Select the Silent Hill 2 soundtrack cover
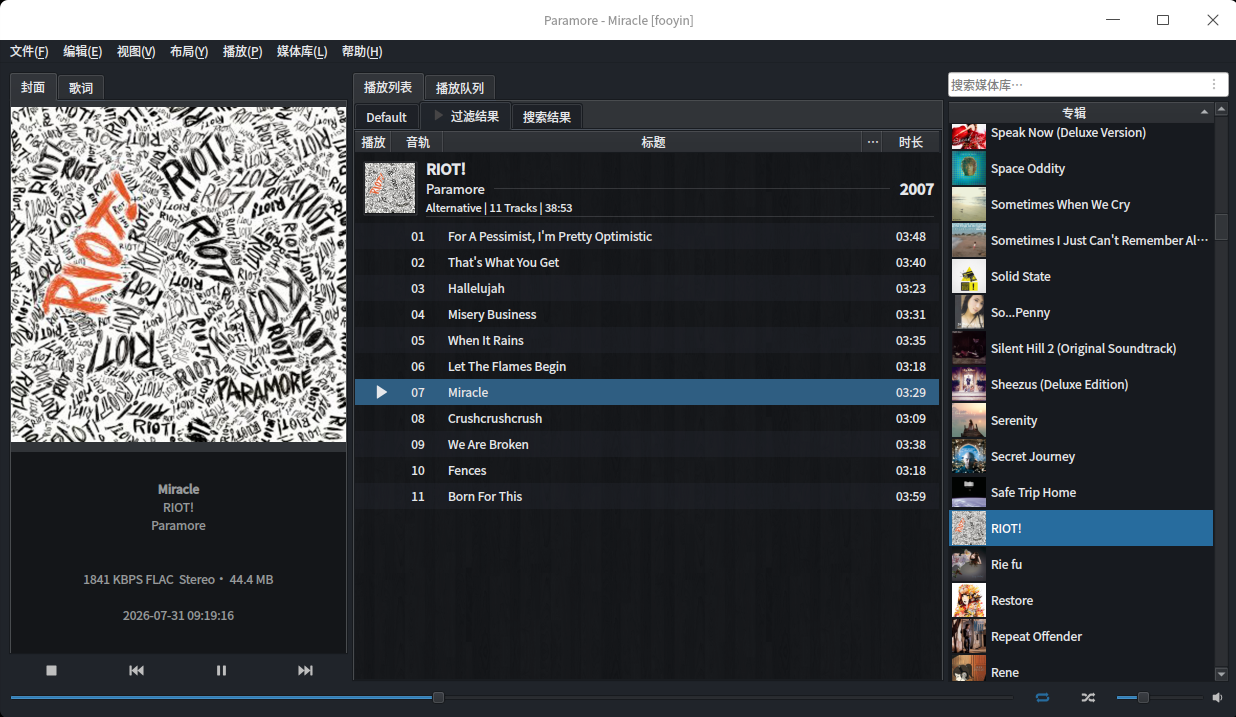The height and width of the screenshot is (717, 1236). click(968, 348)
